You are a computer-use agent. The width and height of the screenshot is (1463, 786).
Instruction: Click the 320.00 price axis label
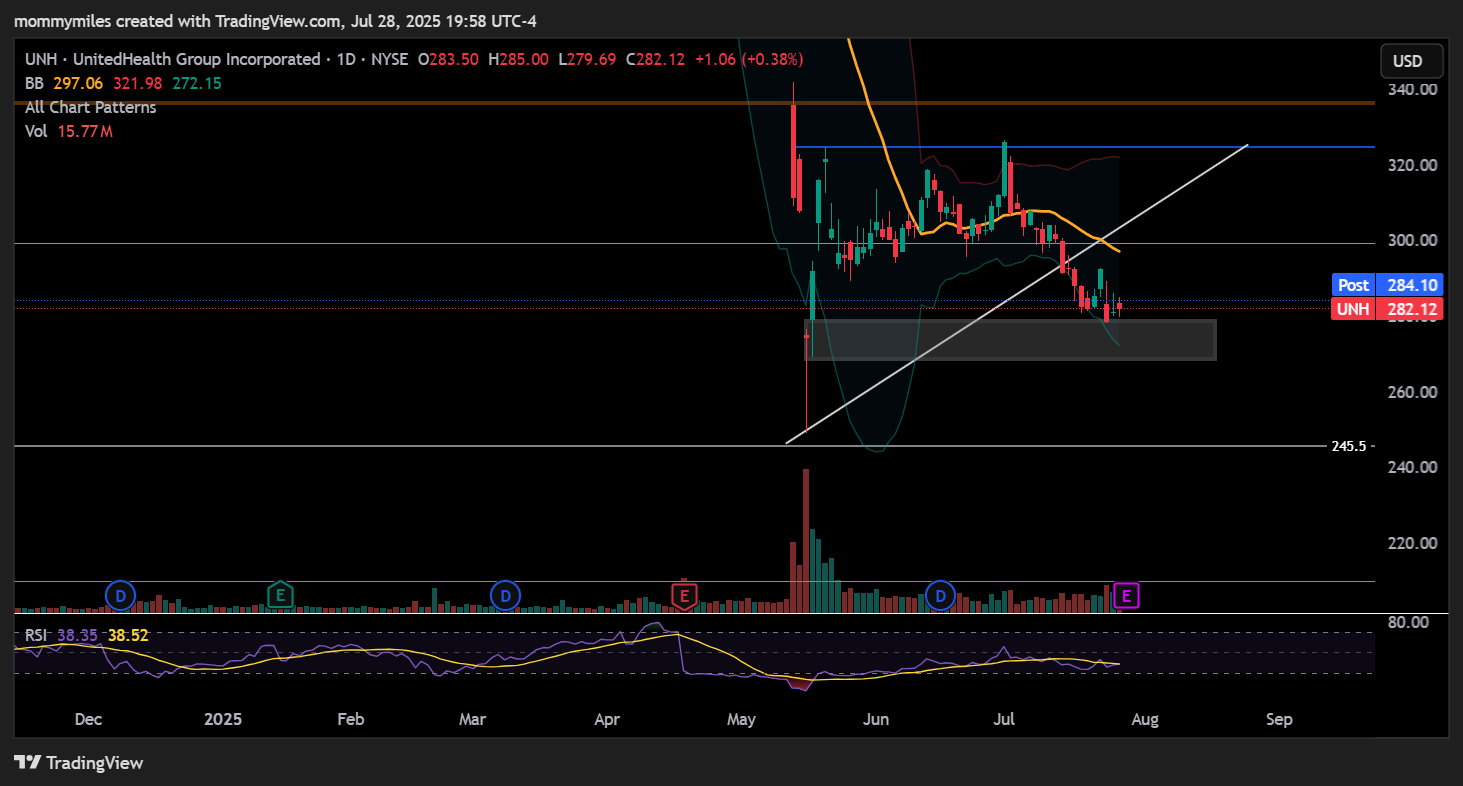(x=1413, y=165)
